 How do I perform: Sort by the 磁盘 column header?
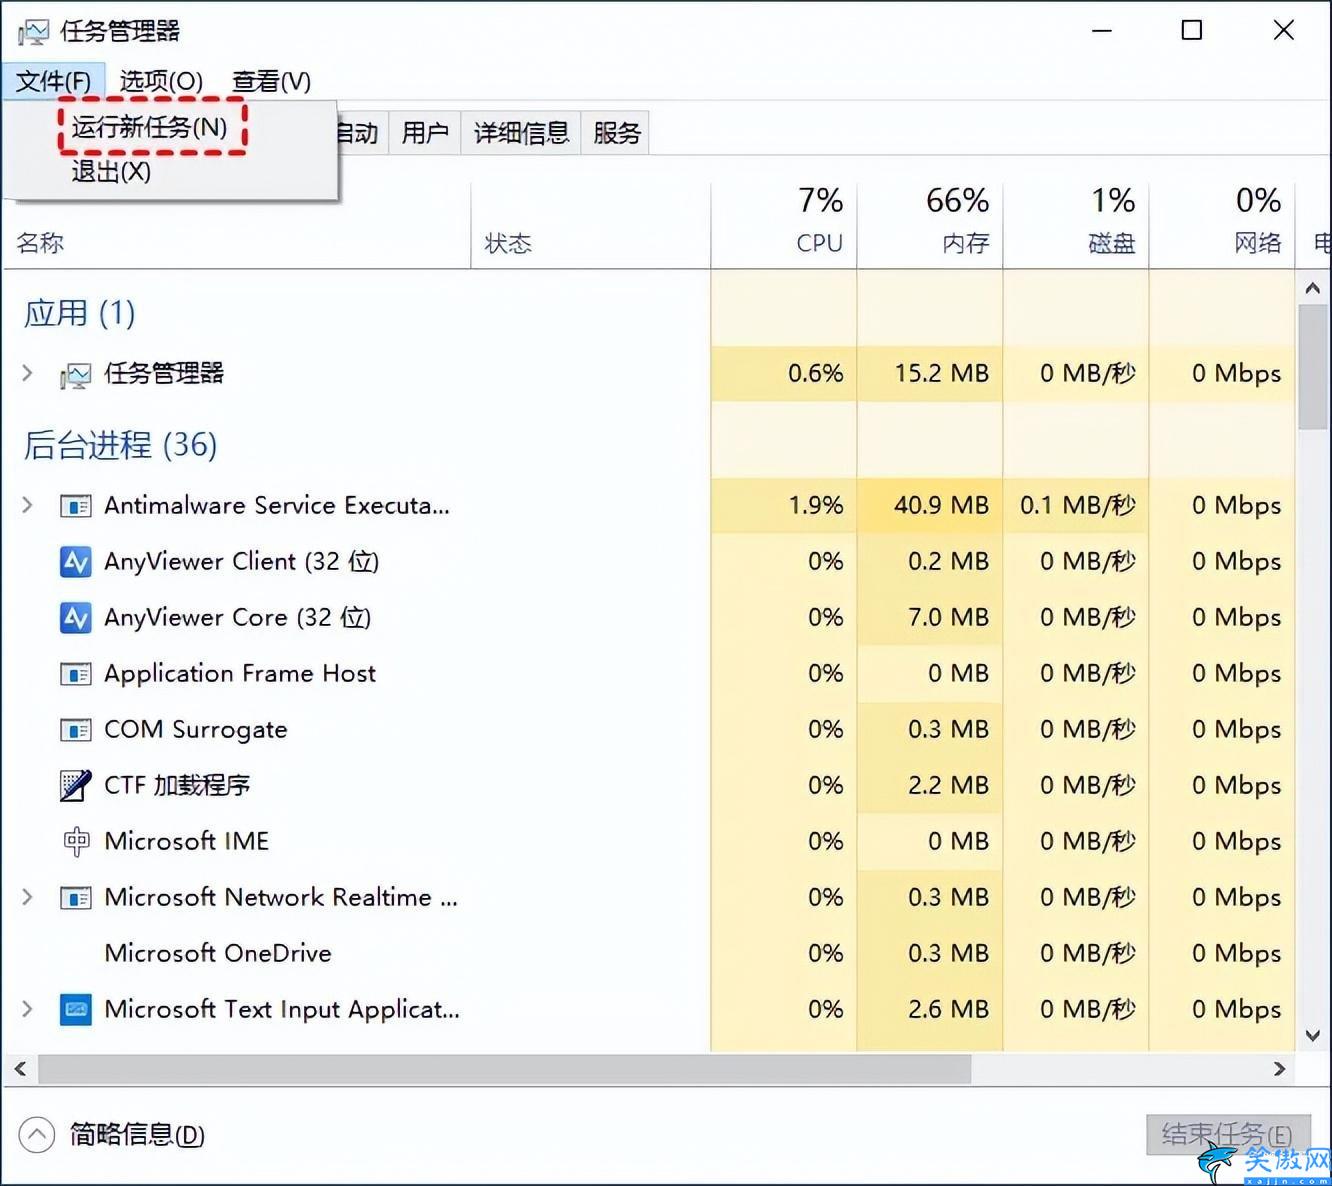pos(1076,224)
